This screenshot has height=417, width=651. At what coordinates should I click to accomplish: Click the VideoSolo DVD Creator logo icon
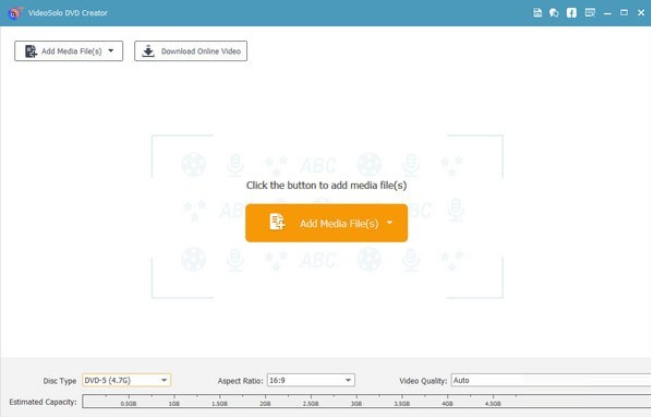pyautogui.click(x=15, y=13)
